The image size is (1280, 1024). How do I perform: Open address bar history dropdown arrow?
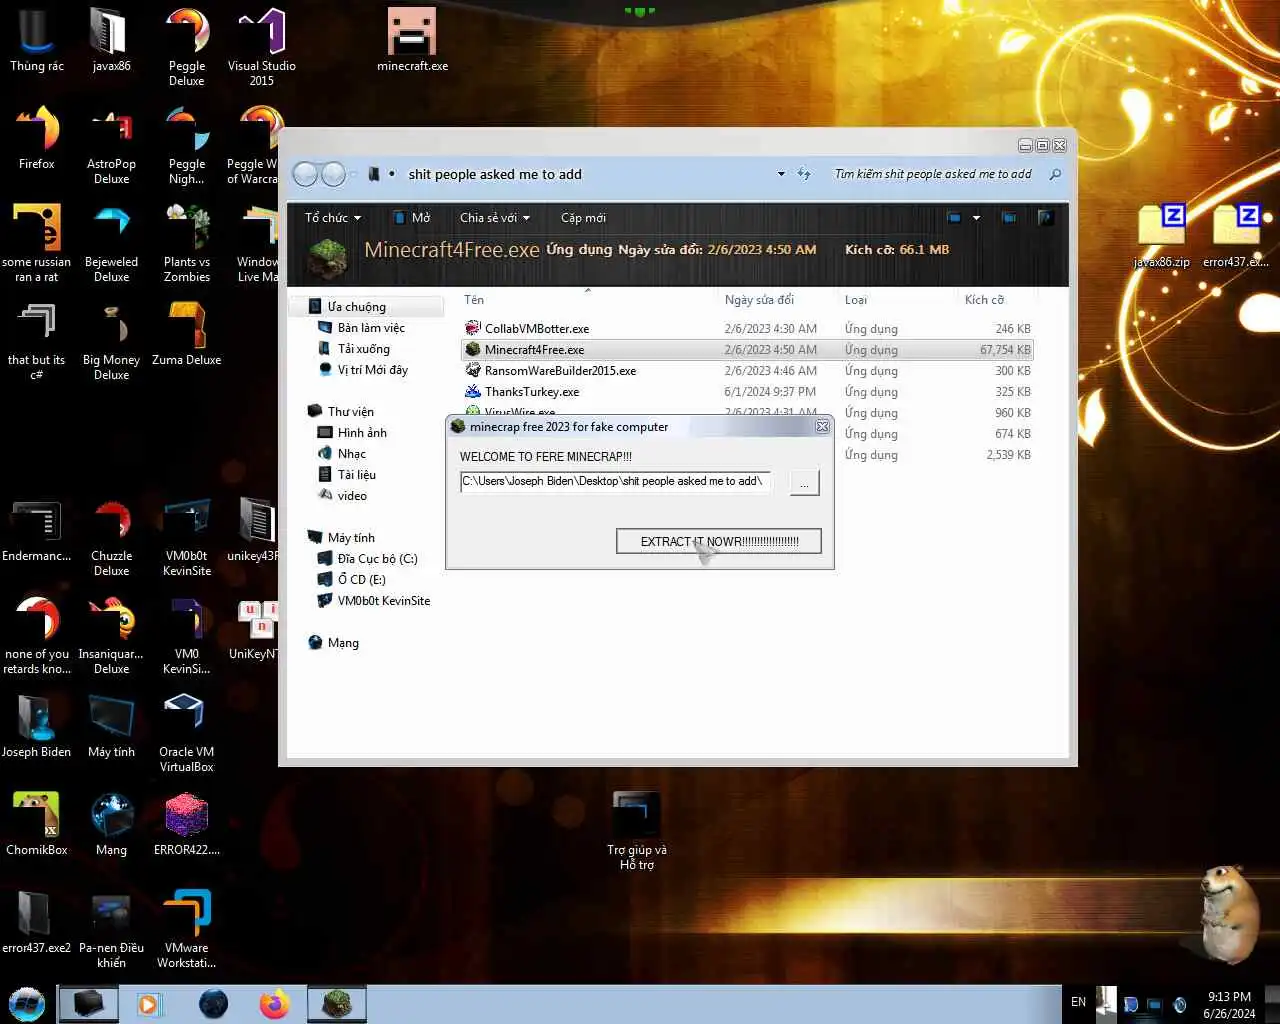coord(781,174)
